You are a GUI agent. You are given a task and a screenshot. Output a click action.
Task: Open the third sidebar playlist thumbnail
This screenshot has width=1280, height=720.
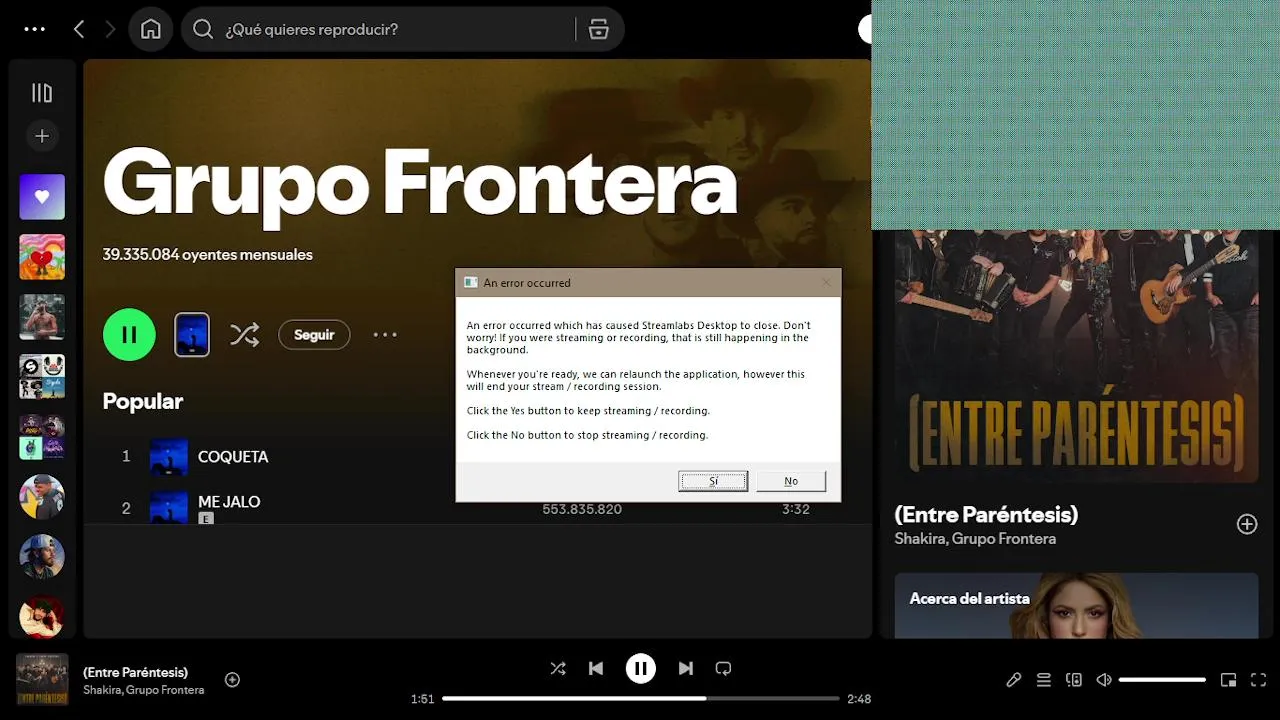pos(42,317)
